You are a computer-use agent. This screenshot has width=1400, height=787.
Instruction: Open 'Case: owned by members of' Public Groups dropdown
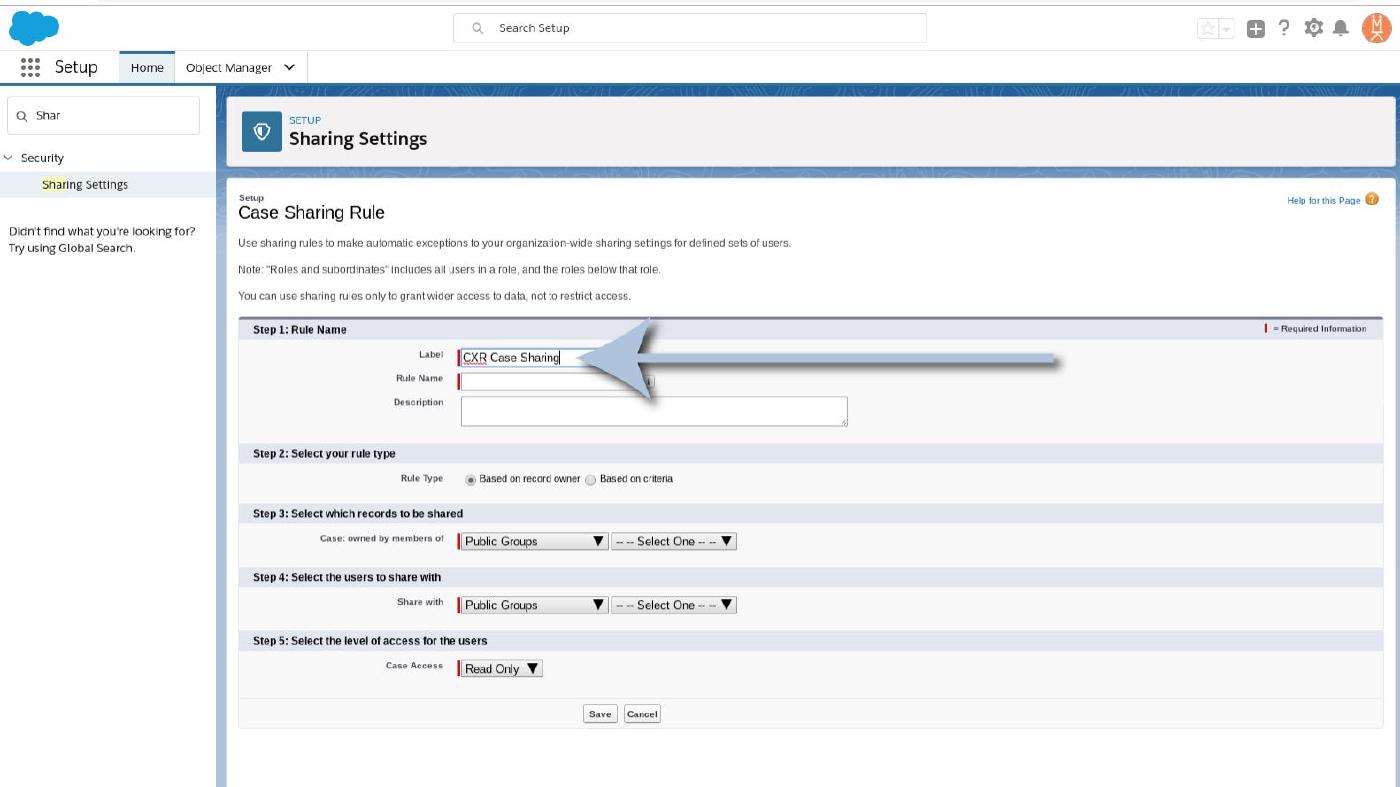pyautogui.click(x=534, y=541)
